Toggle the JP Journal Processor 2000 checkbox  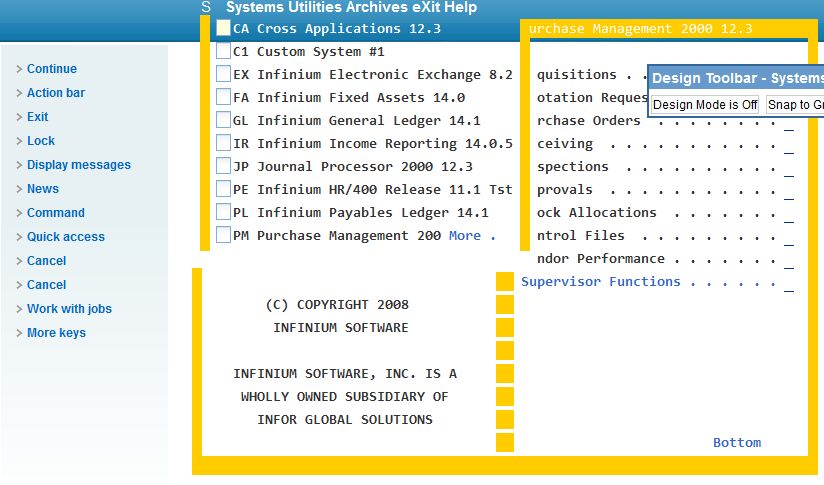[x=223, y=166]
